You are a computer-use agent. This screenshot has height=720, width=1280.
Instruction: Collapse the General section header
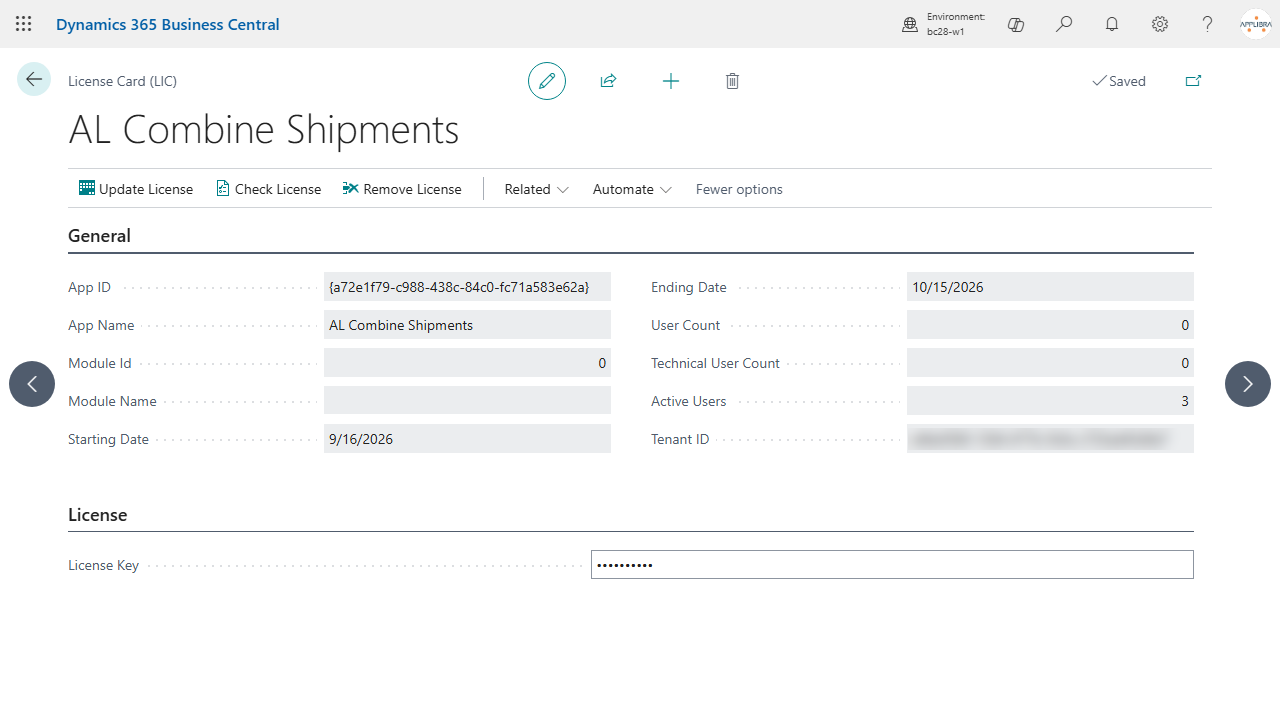(x=99, y=236)
